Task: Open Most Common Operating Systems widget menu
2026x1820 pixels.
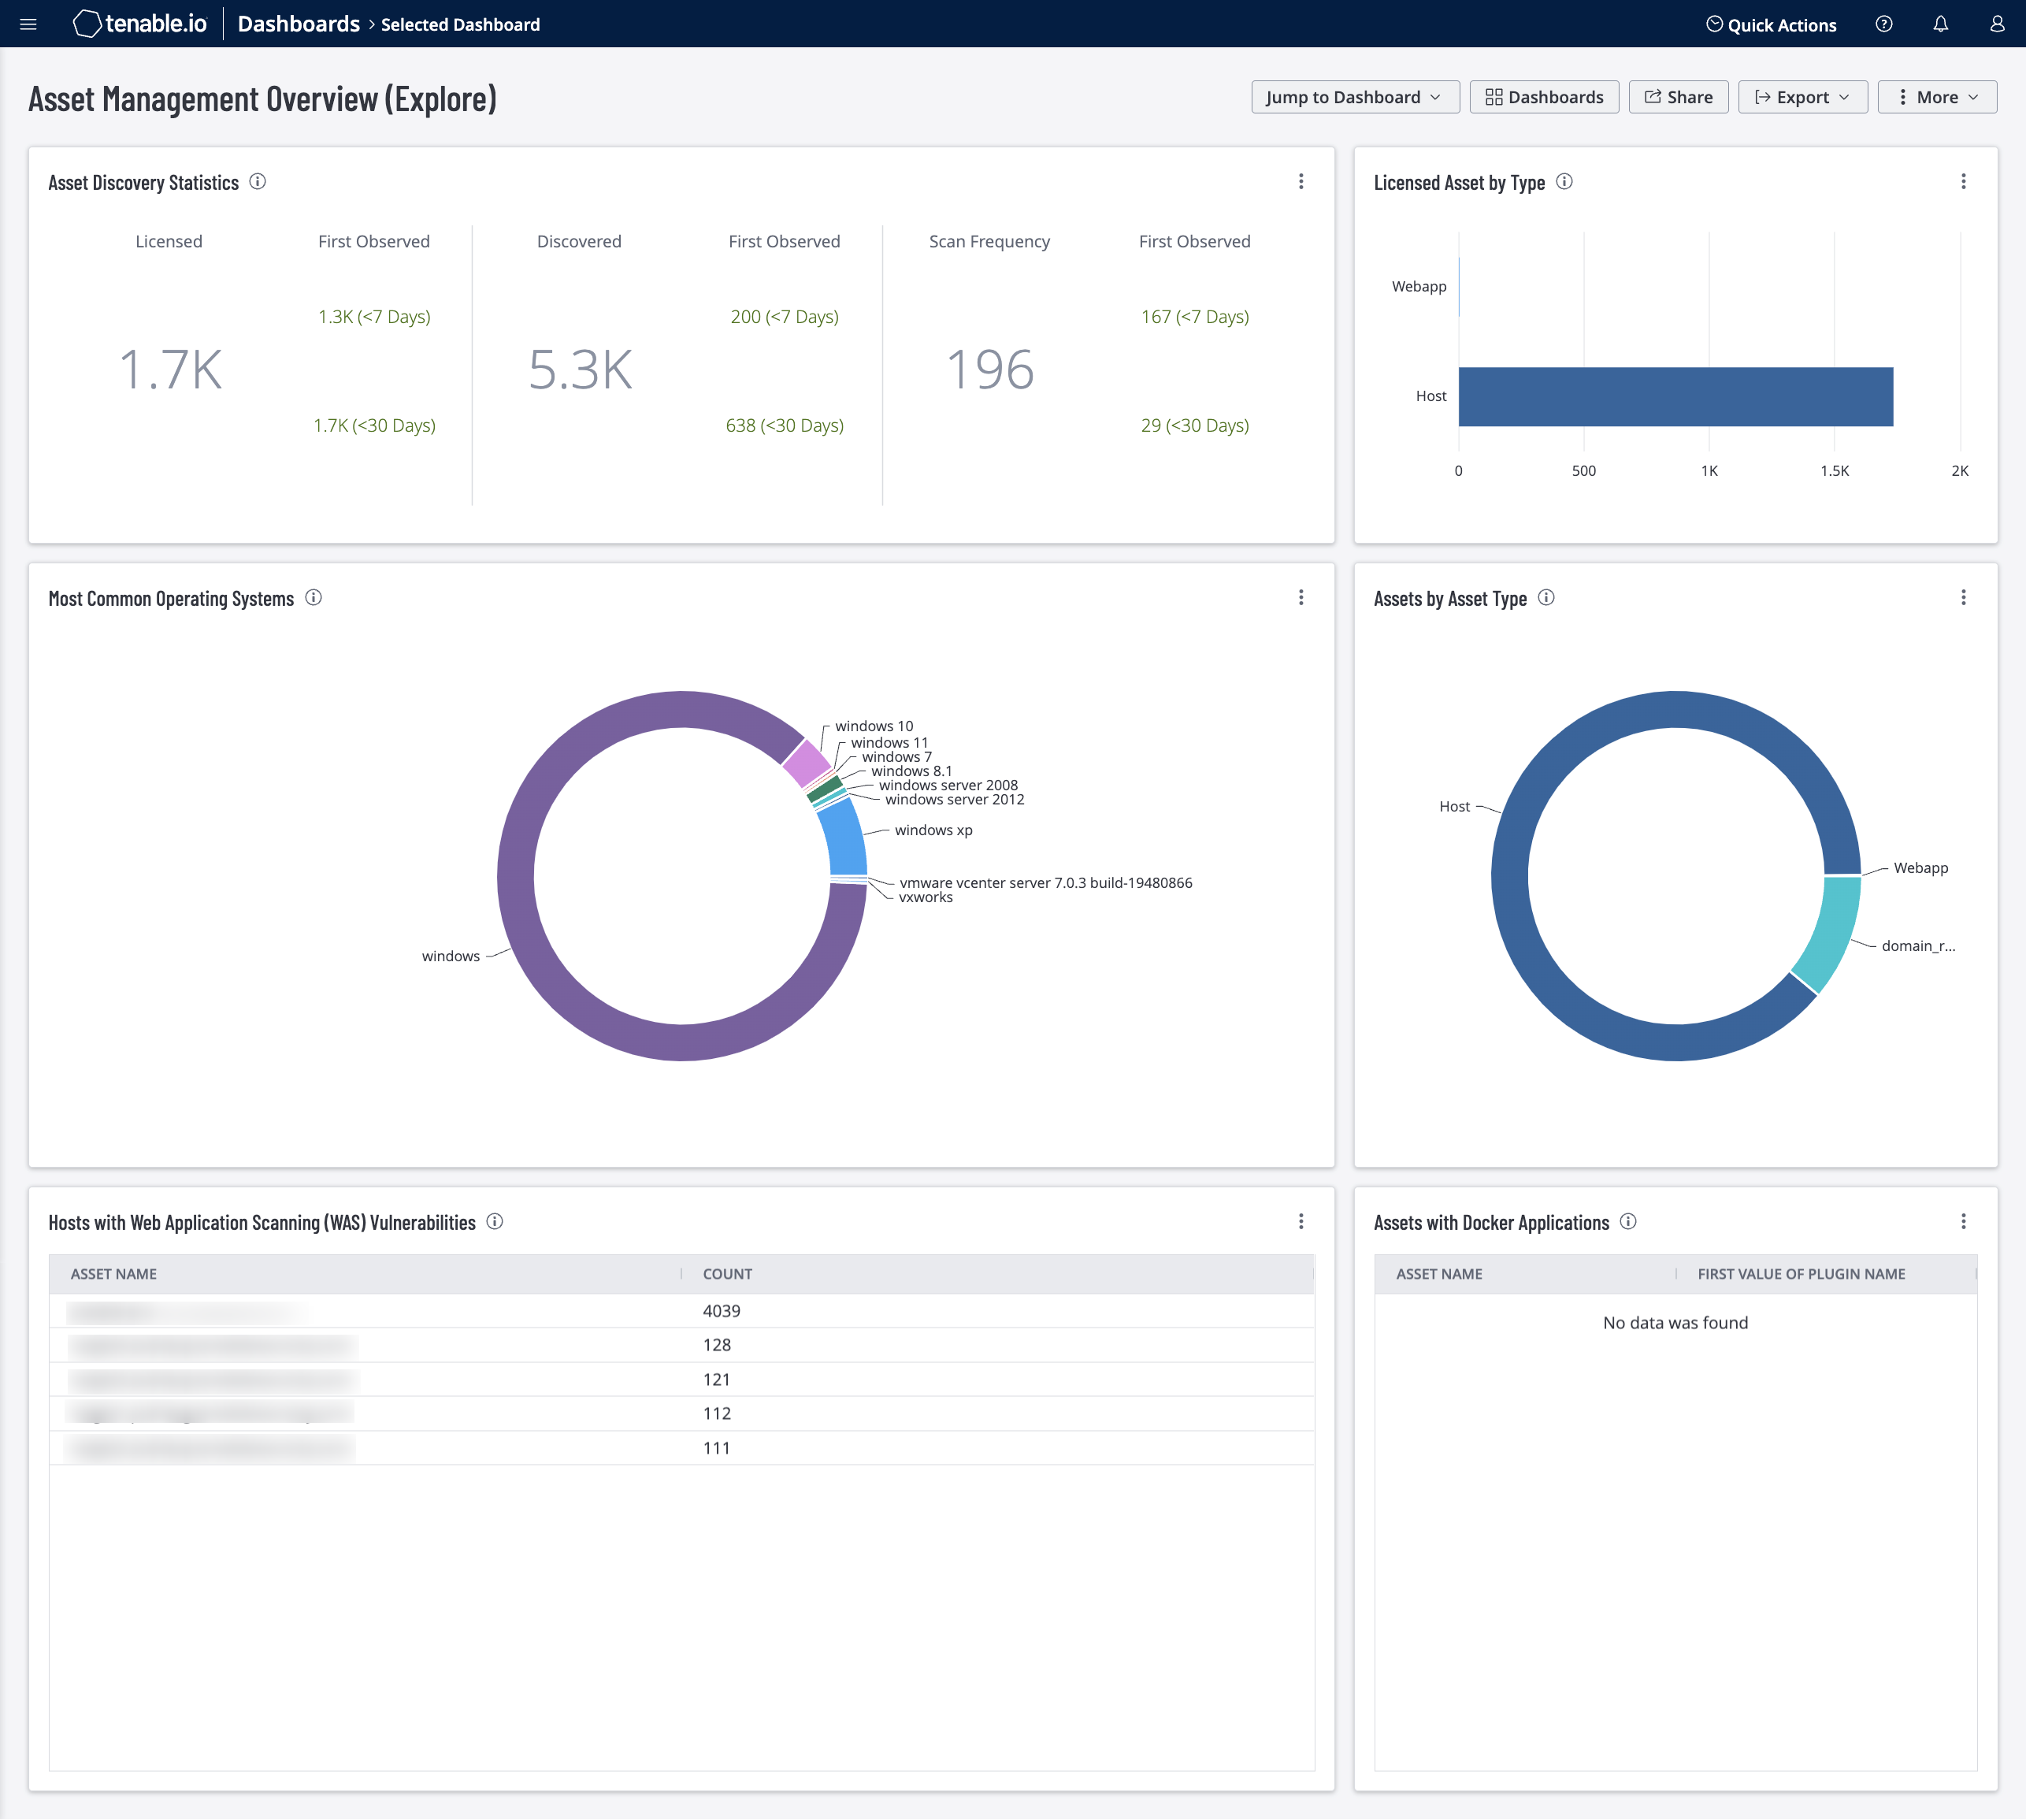Action: [x=1301, y=597]
